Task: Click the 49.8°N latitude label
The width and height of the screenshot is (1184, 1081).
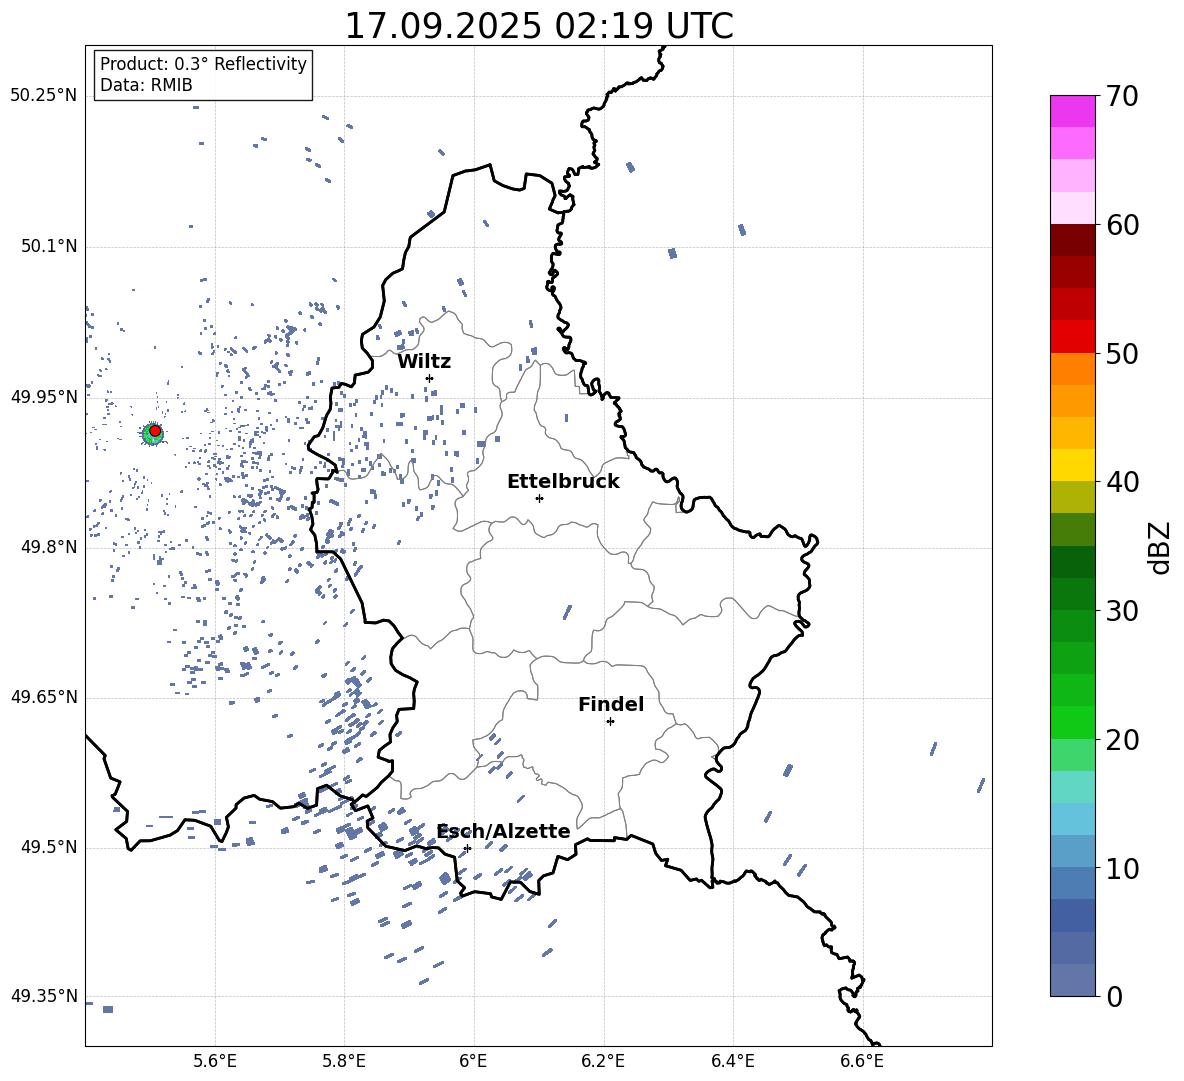Action: pos(48,547)
